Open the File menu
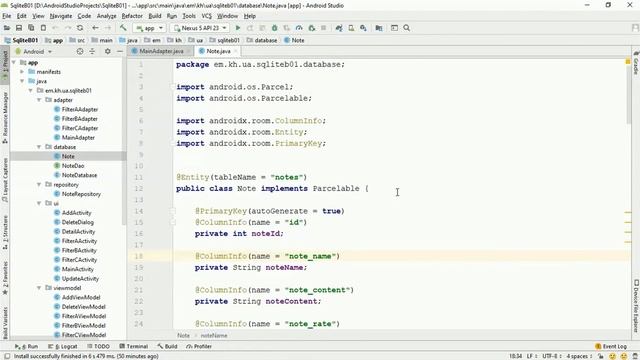Image resolution: width=640 pixels, height=360 pixels. (7, 16)
